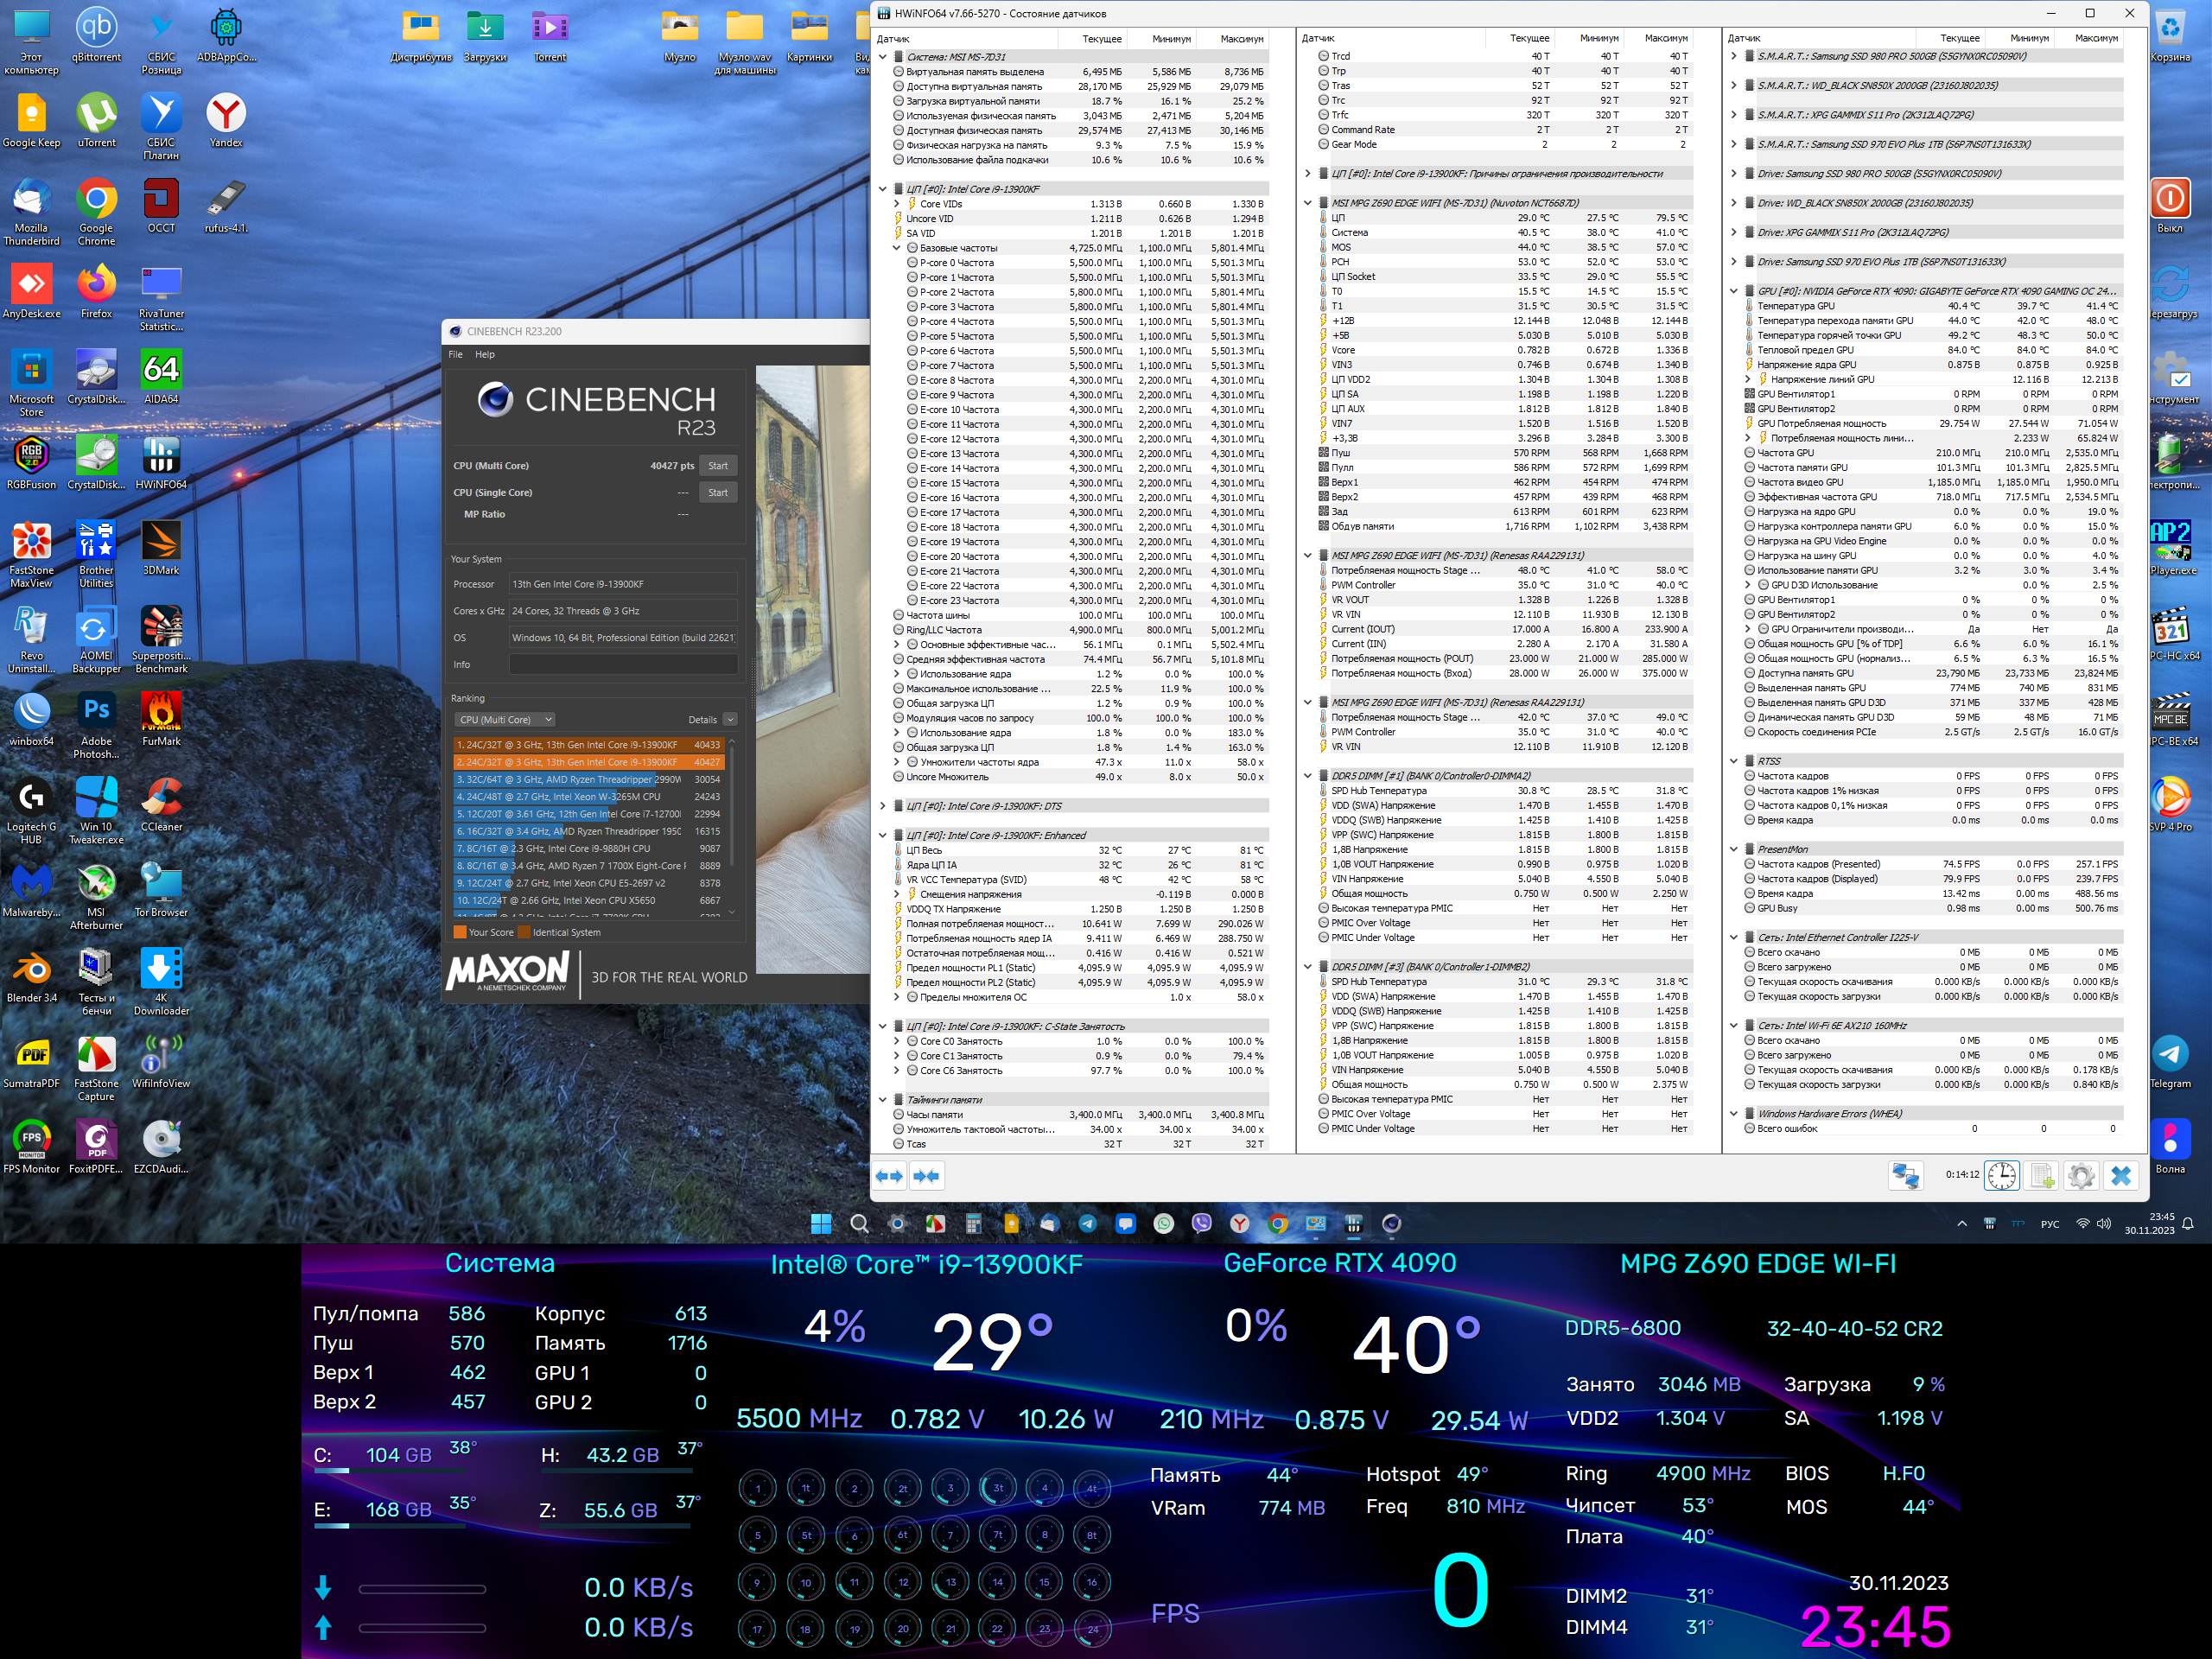2212x1659 pixels.
Task: Start the CPU Multi Core test
Action: pos(717,466)
